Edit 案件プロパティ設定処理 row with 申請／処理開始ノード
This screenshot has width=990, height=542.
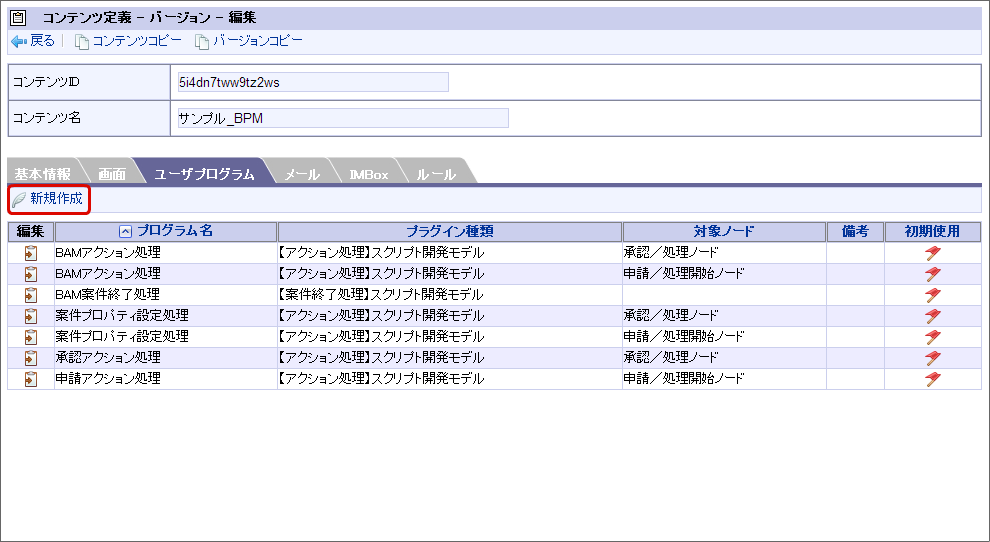click(x=30, y=337)
